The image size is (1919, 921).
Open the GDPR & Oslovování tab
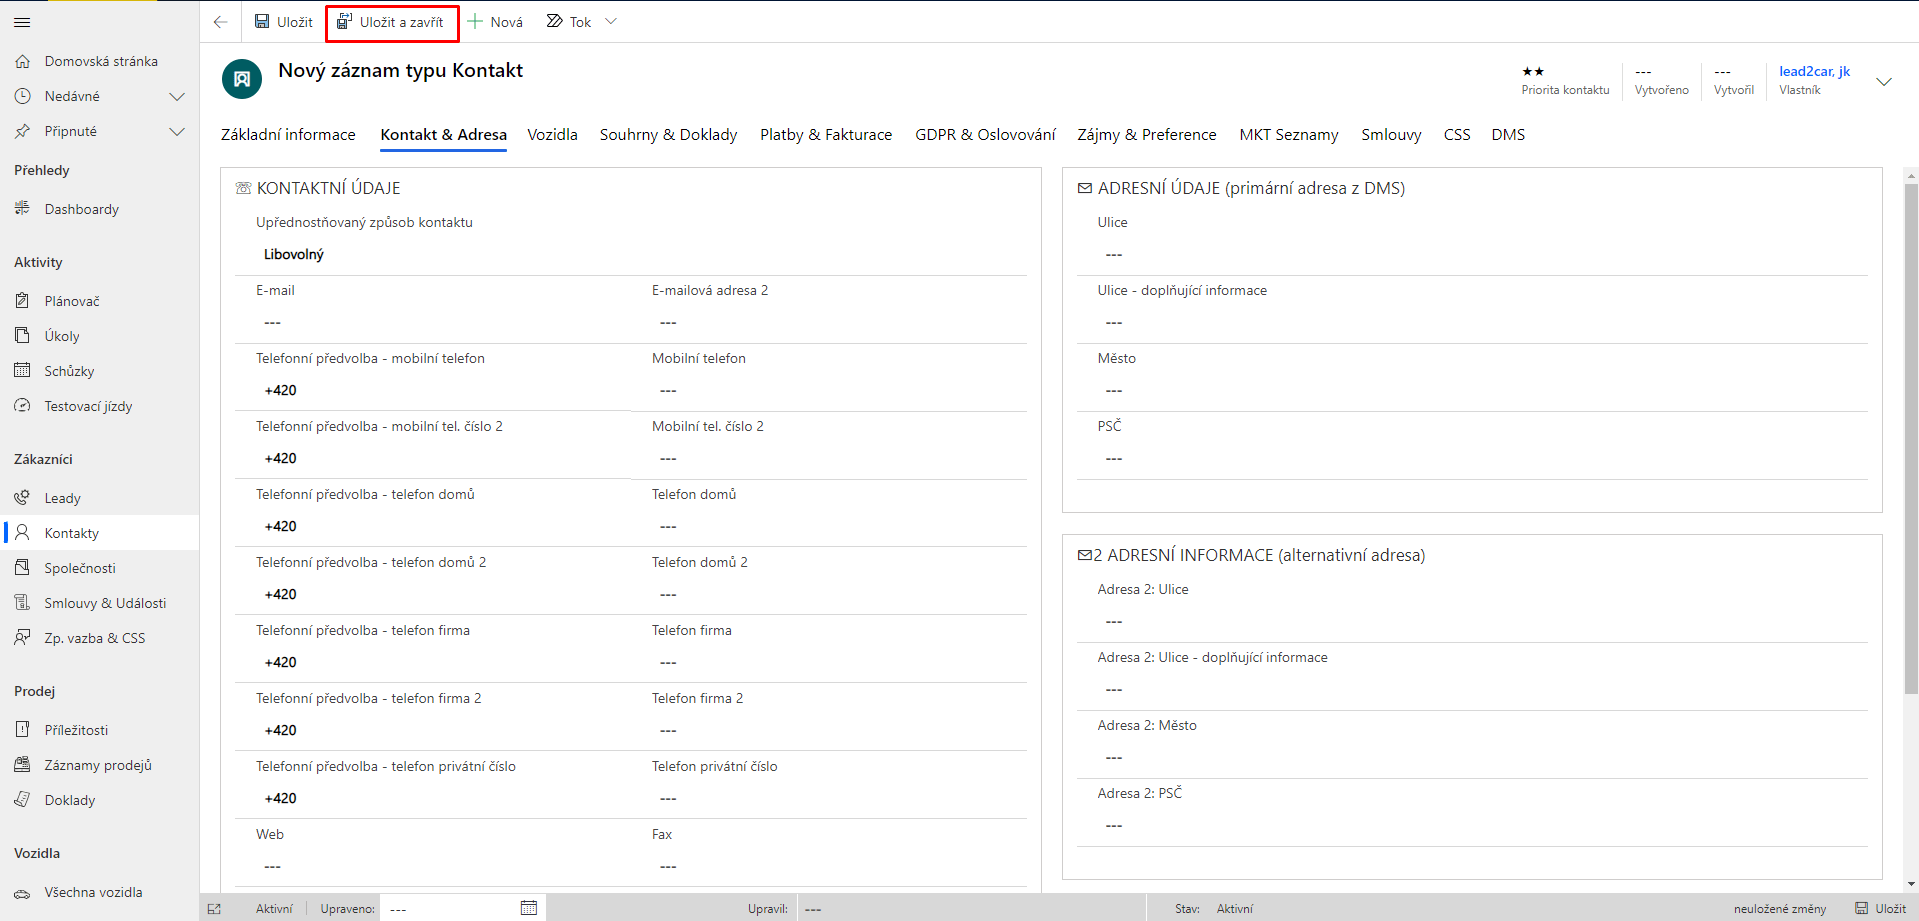coord(984,135)
